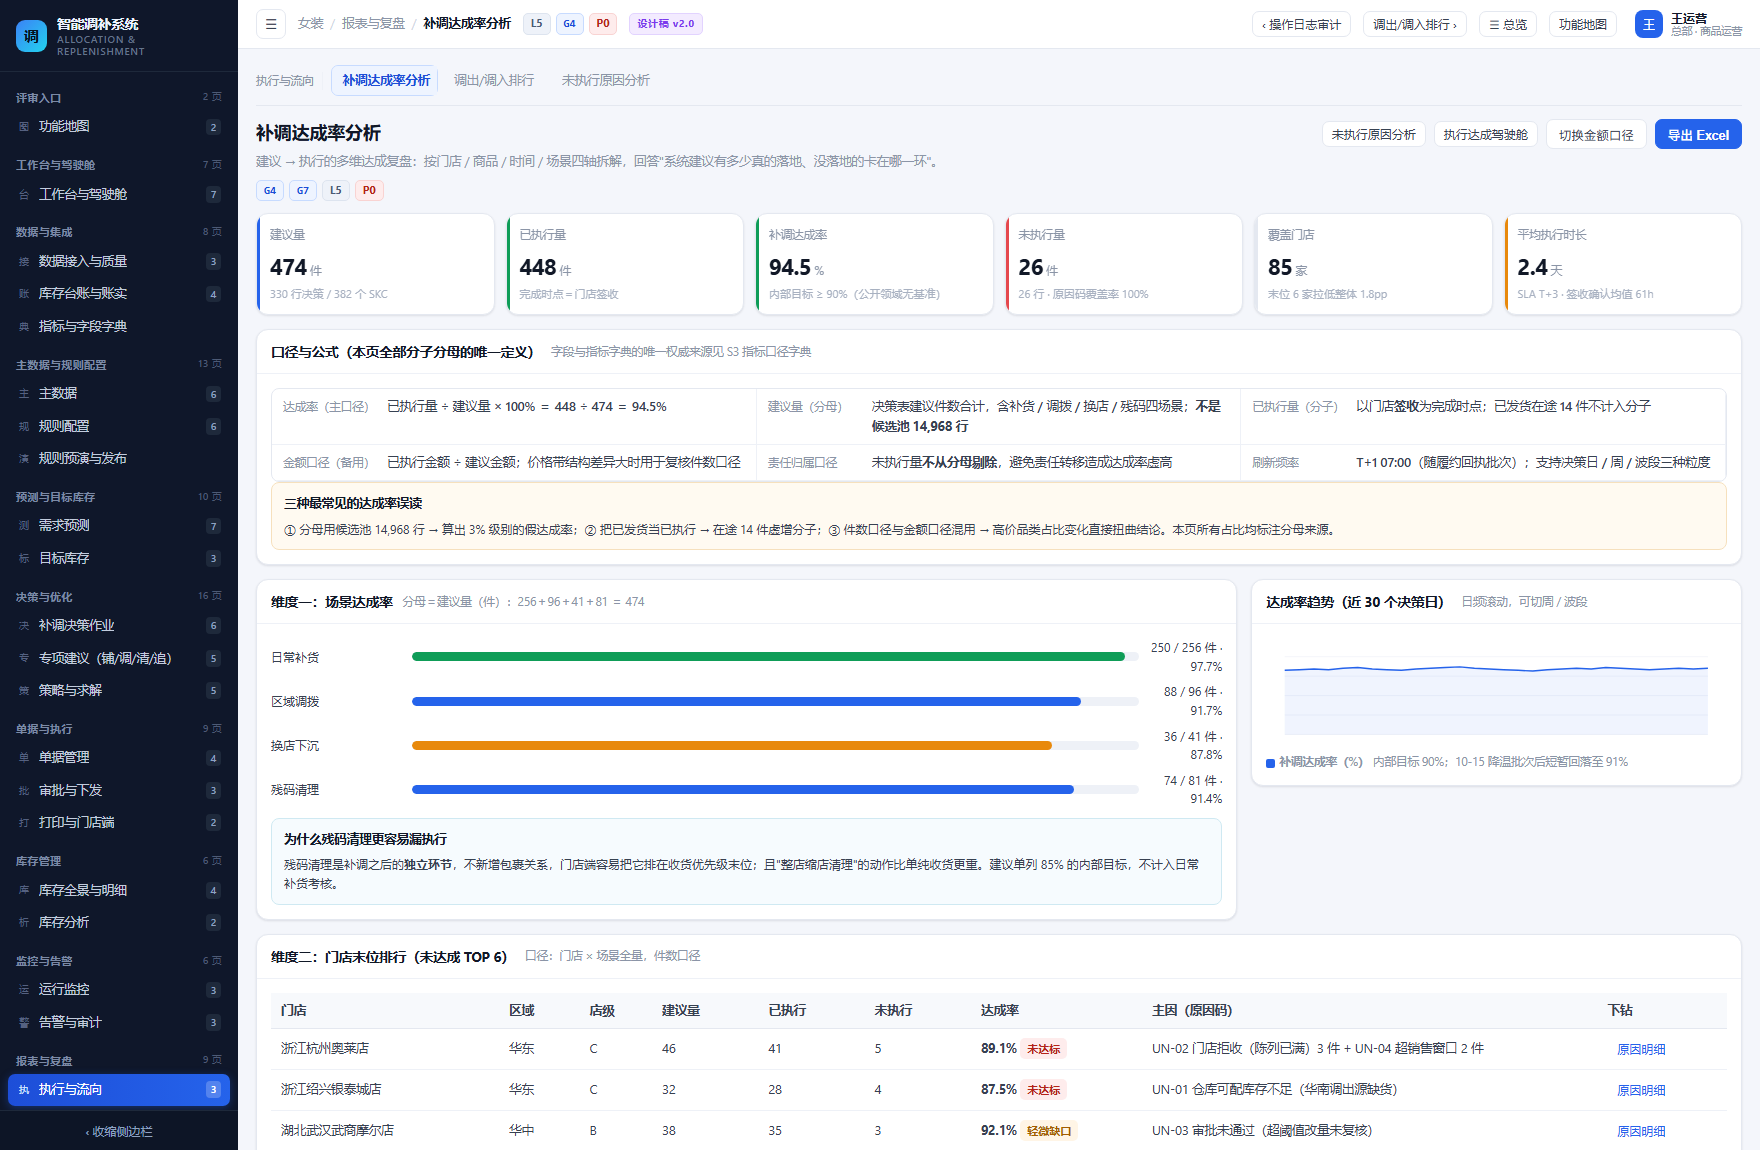The height and width of the screenshot is (1150, 1760).
Task: Click the 设计稿 v2.0 badge
Action: click(x=666, y=24)
